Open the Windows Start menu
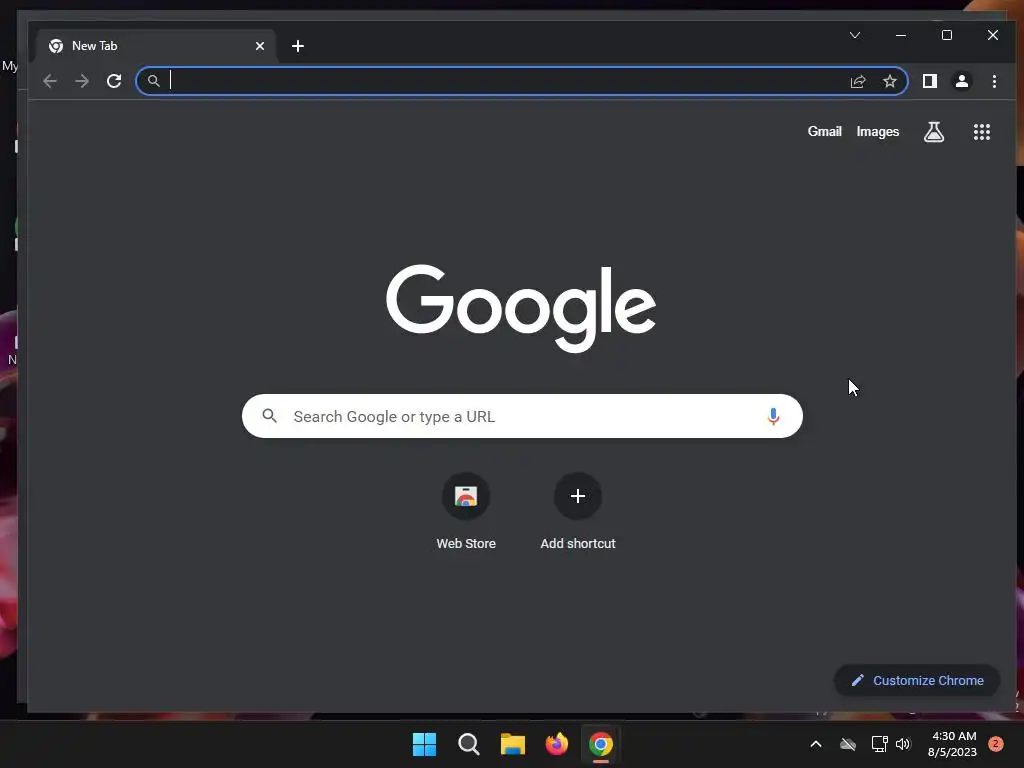 [x=424, y=744]
